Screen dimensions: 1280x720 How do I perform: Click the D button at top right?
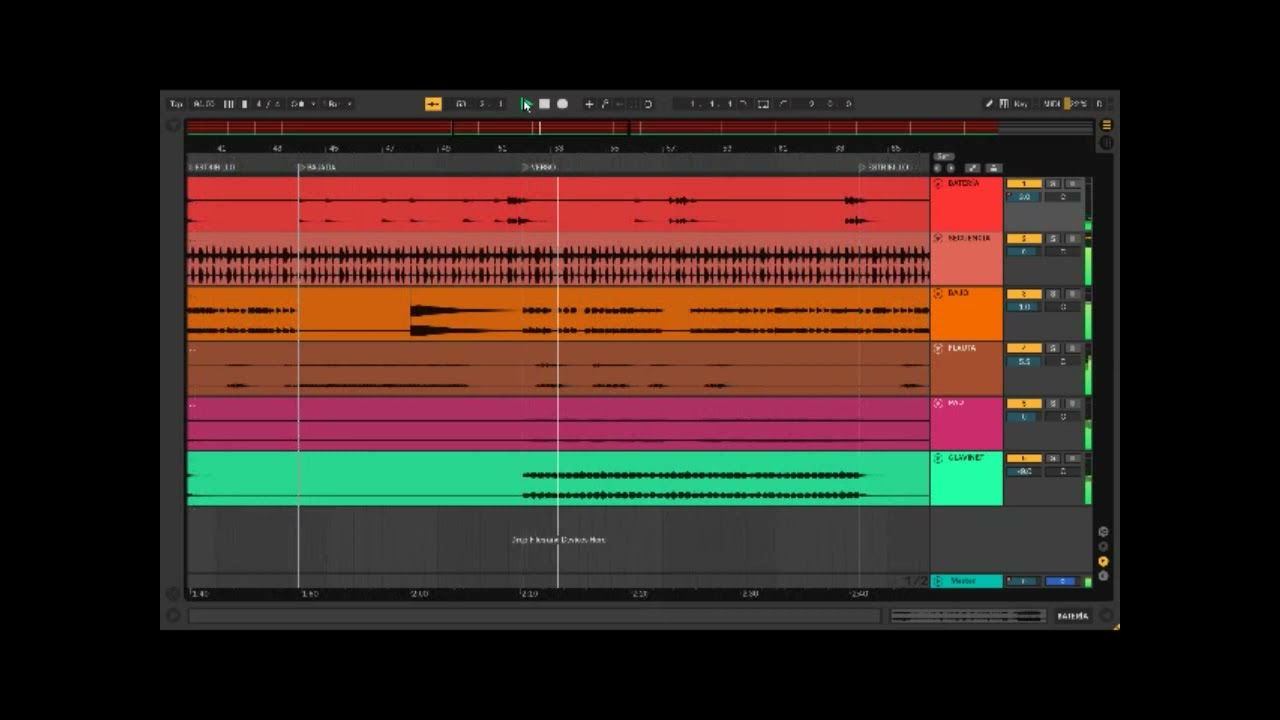(1099, 104)
